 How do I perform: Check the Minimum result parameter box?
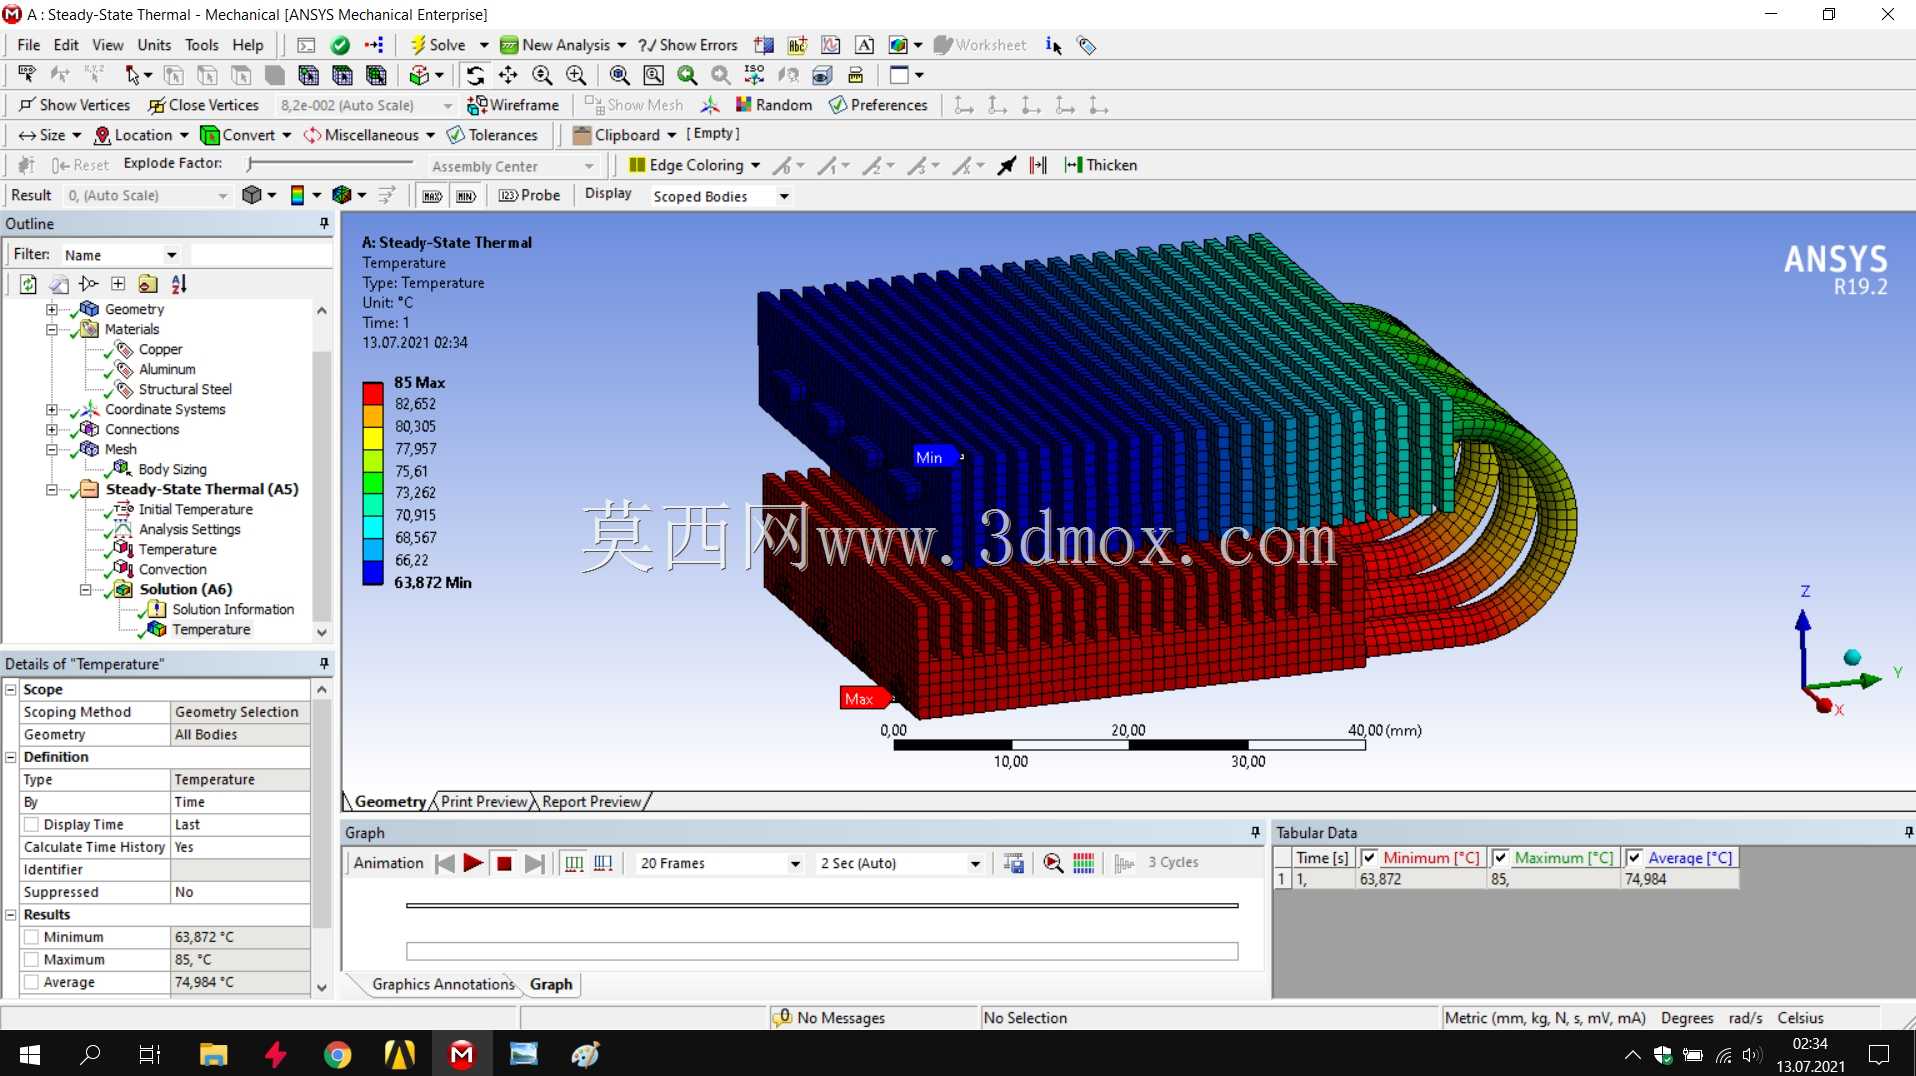pos(32,937)
